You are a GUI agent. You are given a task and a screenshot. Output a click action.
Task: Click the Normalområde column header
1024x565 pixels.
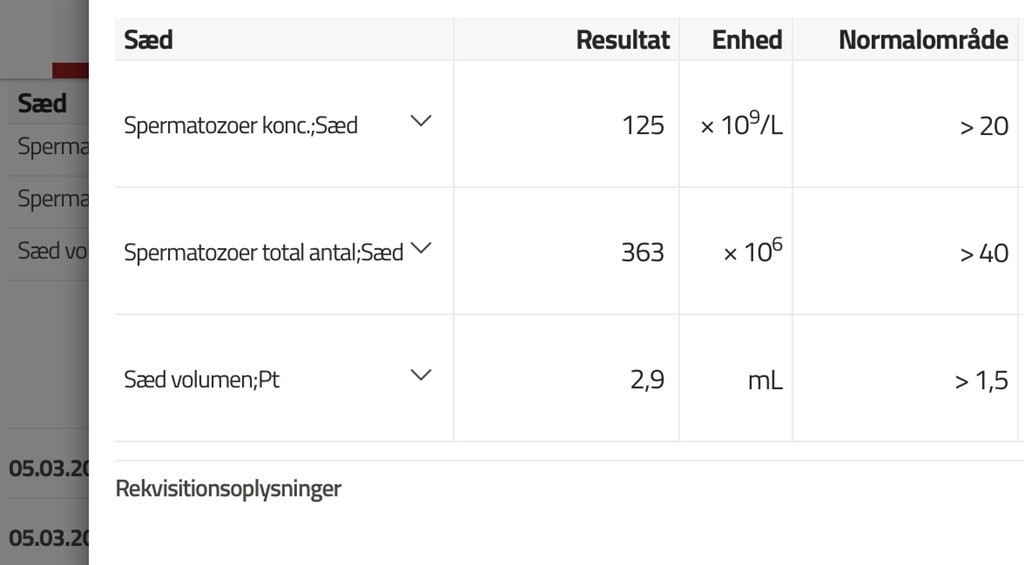922,40
